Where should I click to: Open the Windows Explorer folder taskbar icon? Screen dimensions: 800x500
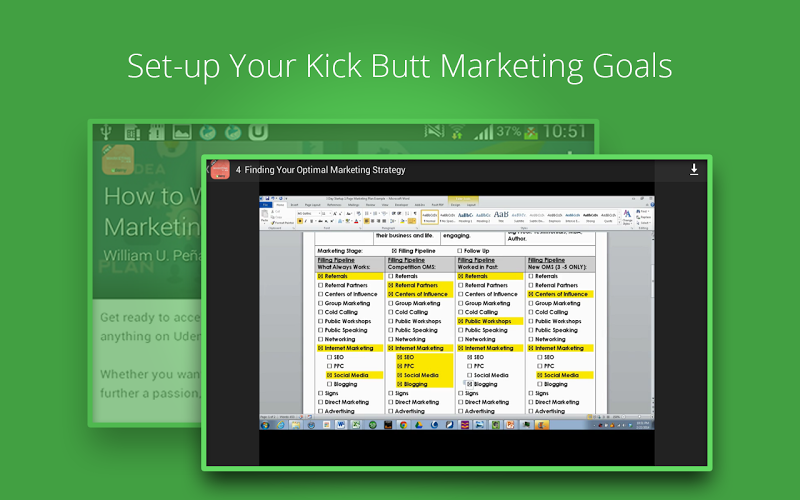pos(296,425)
